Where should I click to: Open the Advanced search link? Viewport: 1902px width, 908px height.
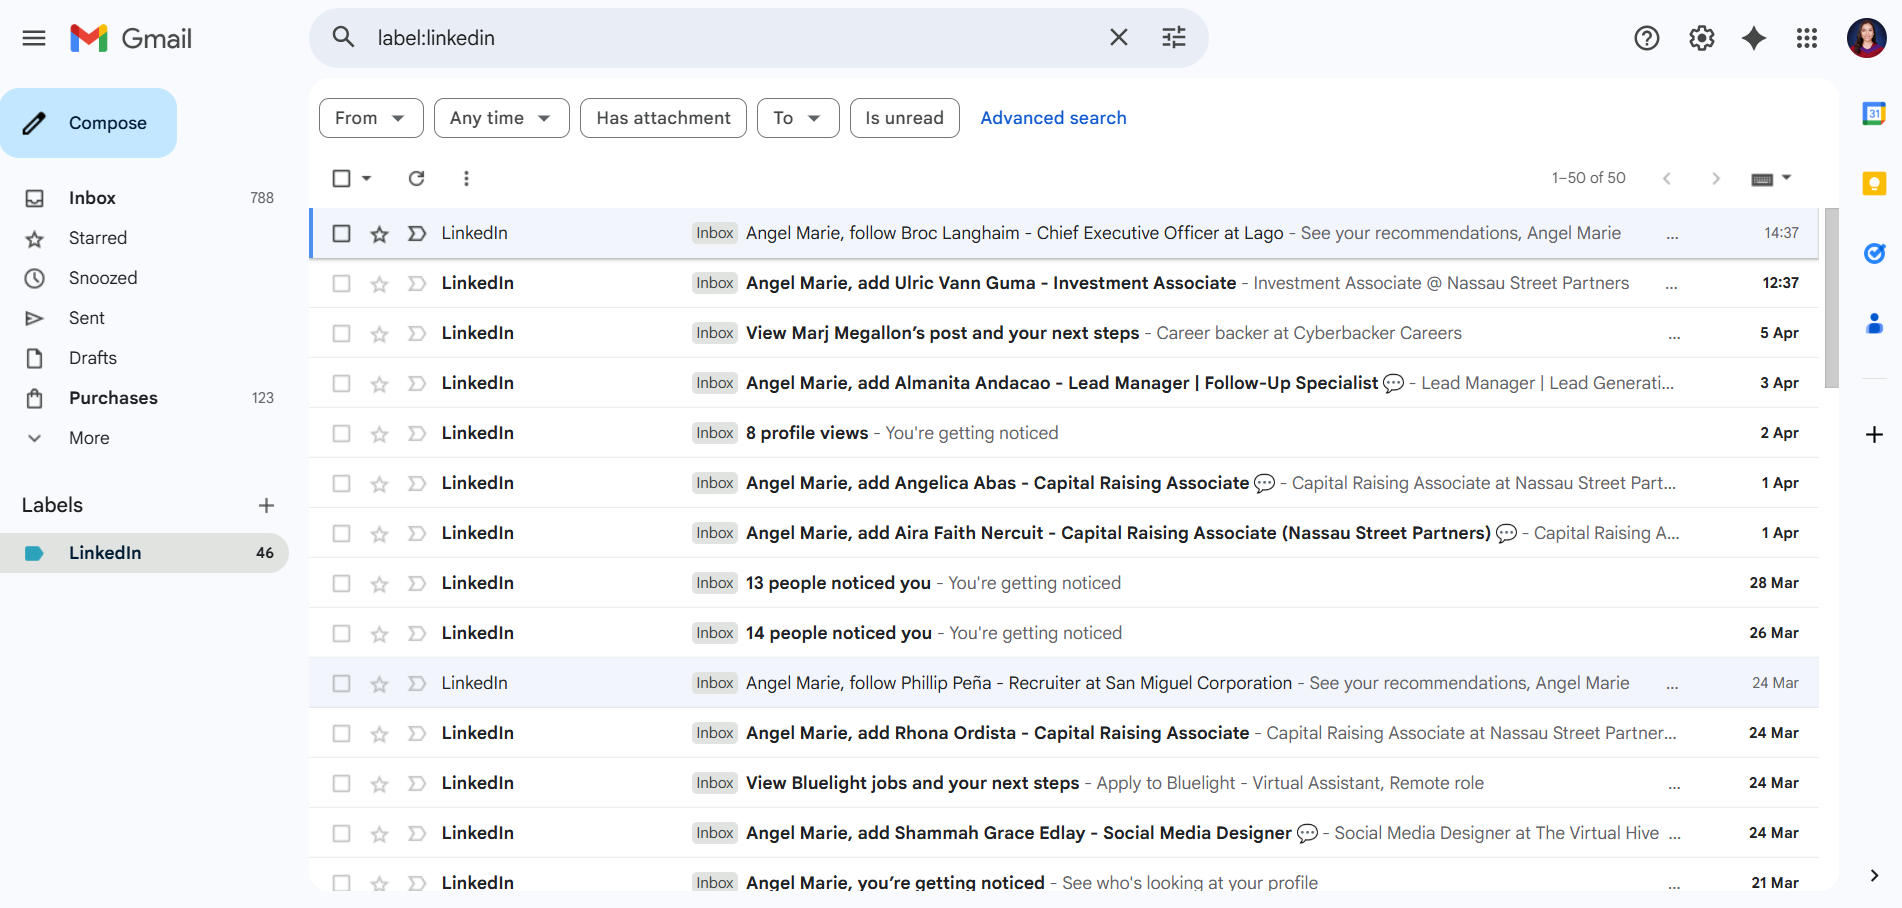[1053, 118]
